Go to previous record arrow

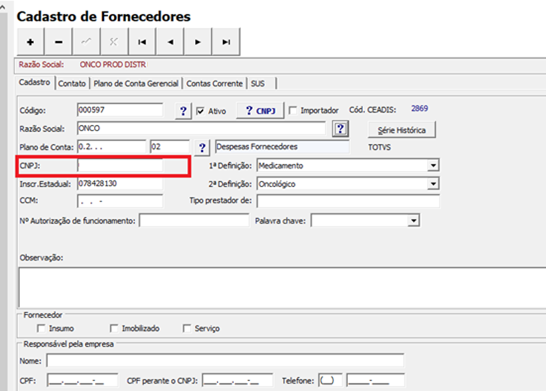pos(170,42)
